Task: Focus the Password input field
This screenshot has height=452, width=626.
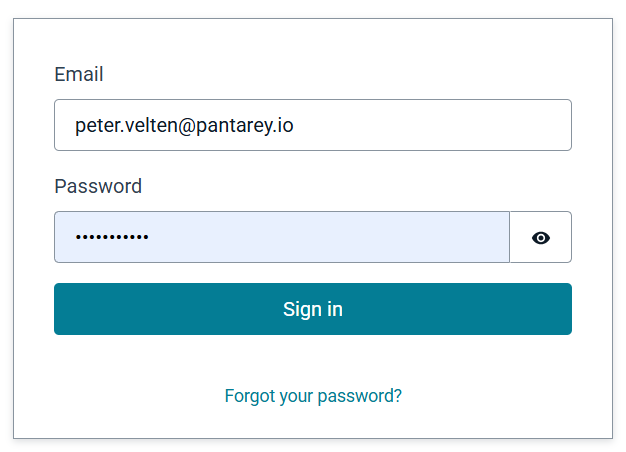Action: [x=281, y=238]
